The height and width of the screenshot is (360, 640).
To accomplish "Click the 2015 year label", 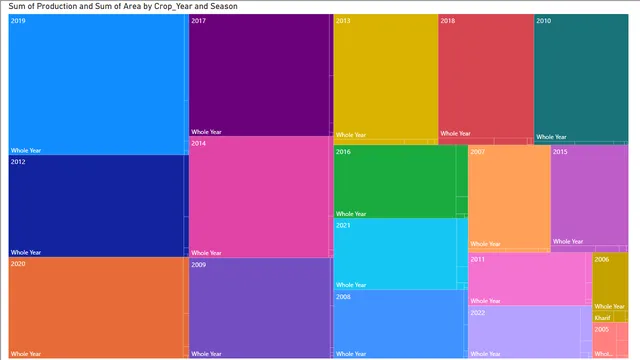I will (560, 151).
